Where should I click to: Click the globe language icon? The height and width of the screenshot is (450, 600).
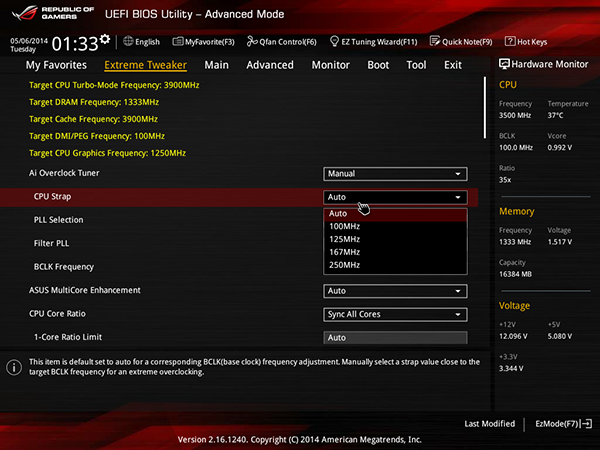[128, 41]
